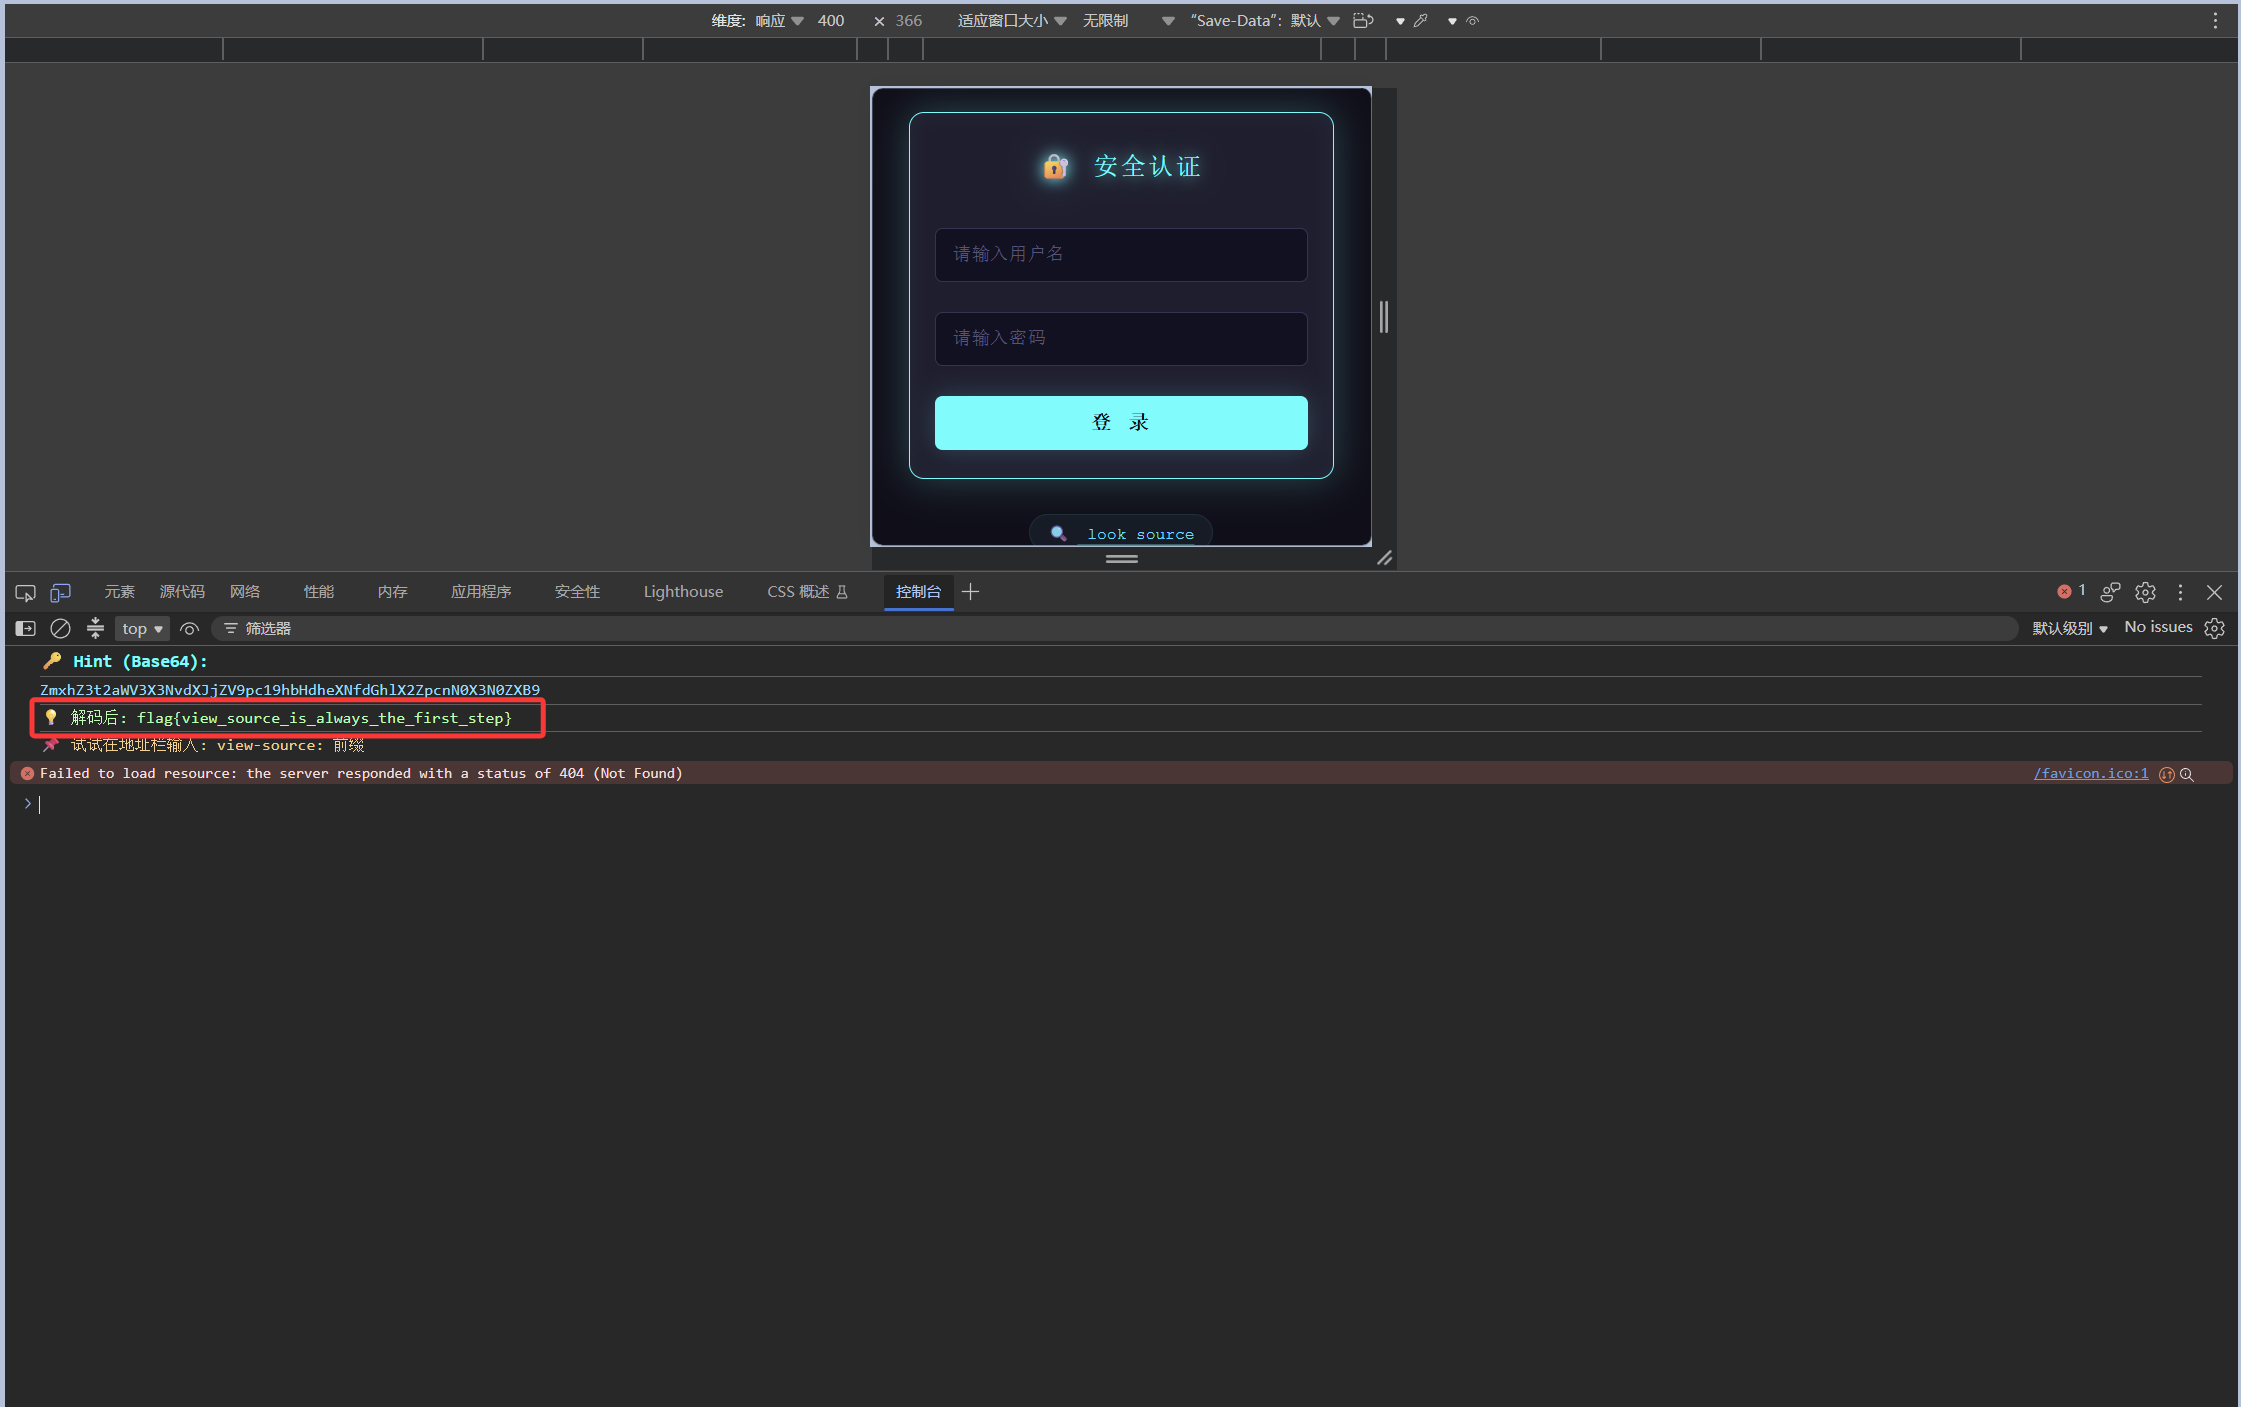Click the rotate screen orientation icon
This screenshot has height=1407, width=2241.
click(x=1363, y=21)
